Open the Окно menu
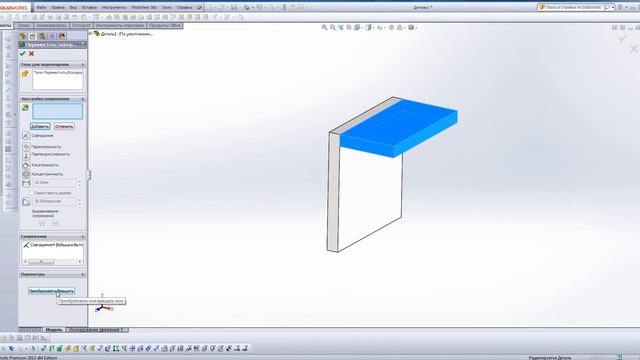This screenshot has width=640, height=360. coord(167,7)
